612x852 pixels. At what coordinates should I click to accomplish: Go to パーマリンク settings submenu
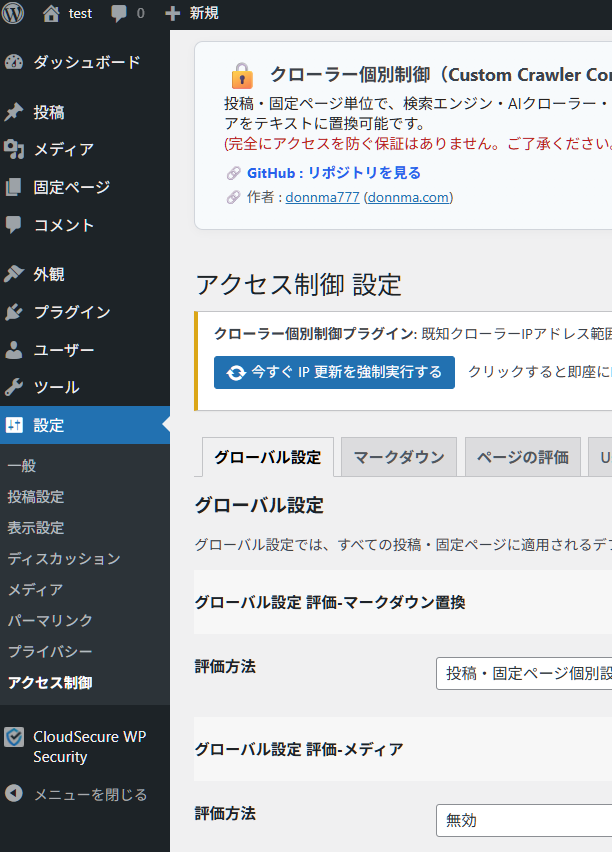(x=50, y=621)
